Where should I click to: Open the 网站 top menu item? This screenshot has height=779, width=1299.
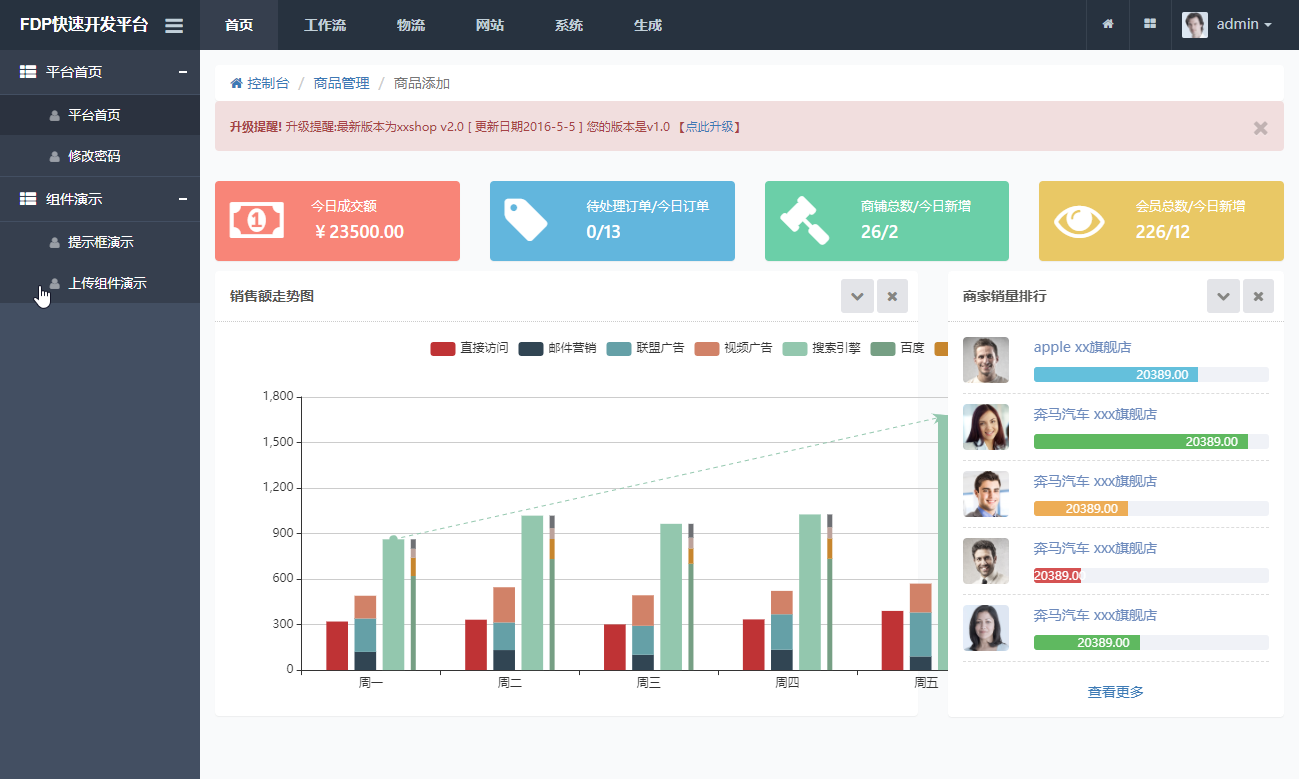click(x=490, y=25)
